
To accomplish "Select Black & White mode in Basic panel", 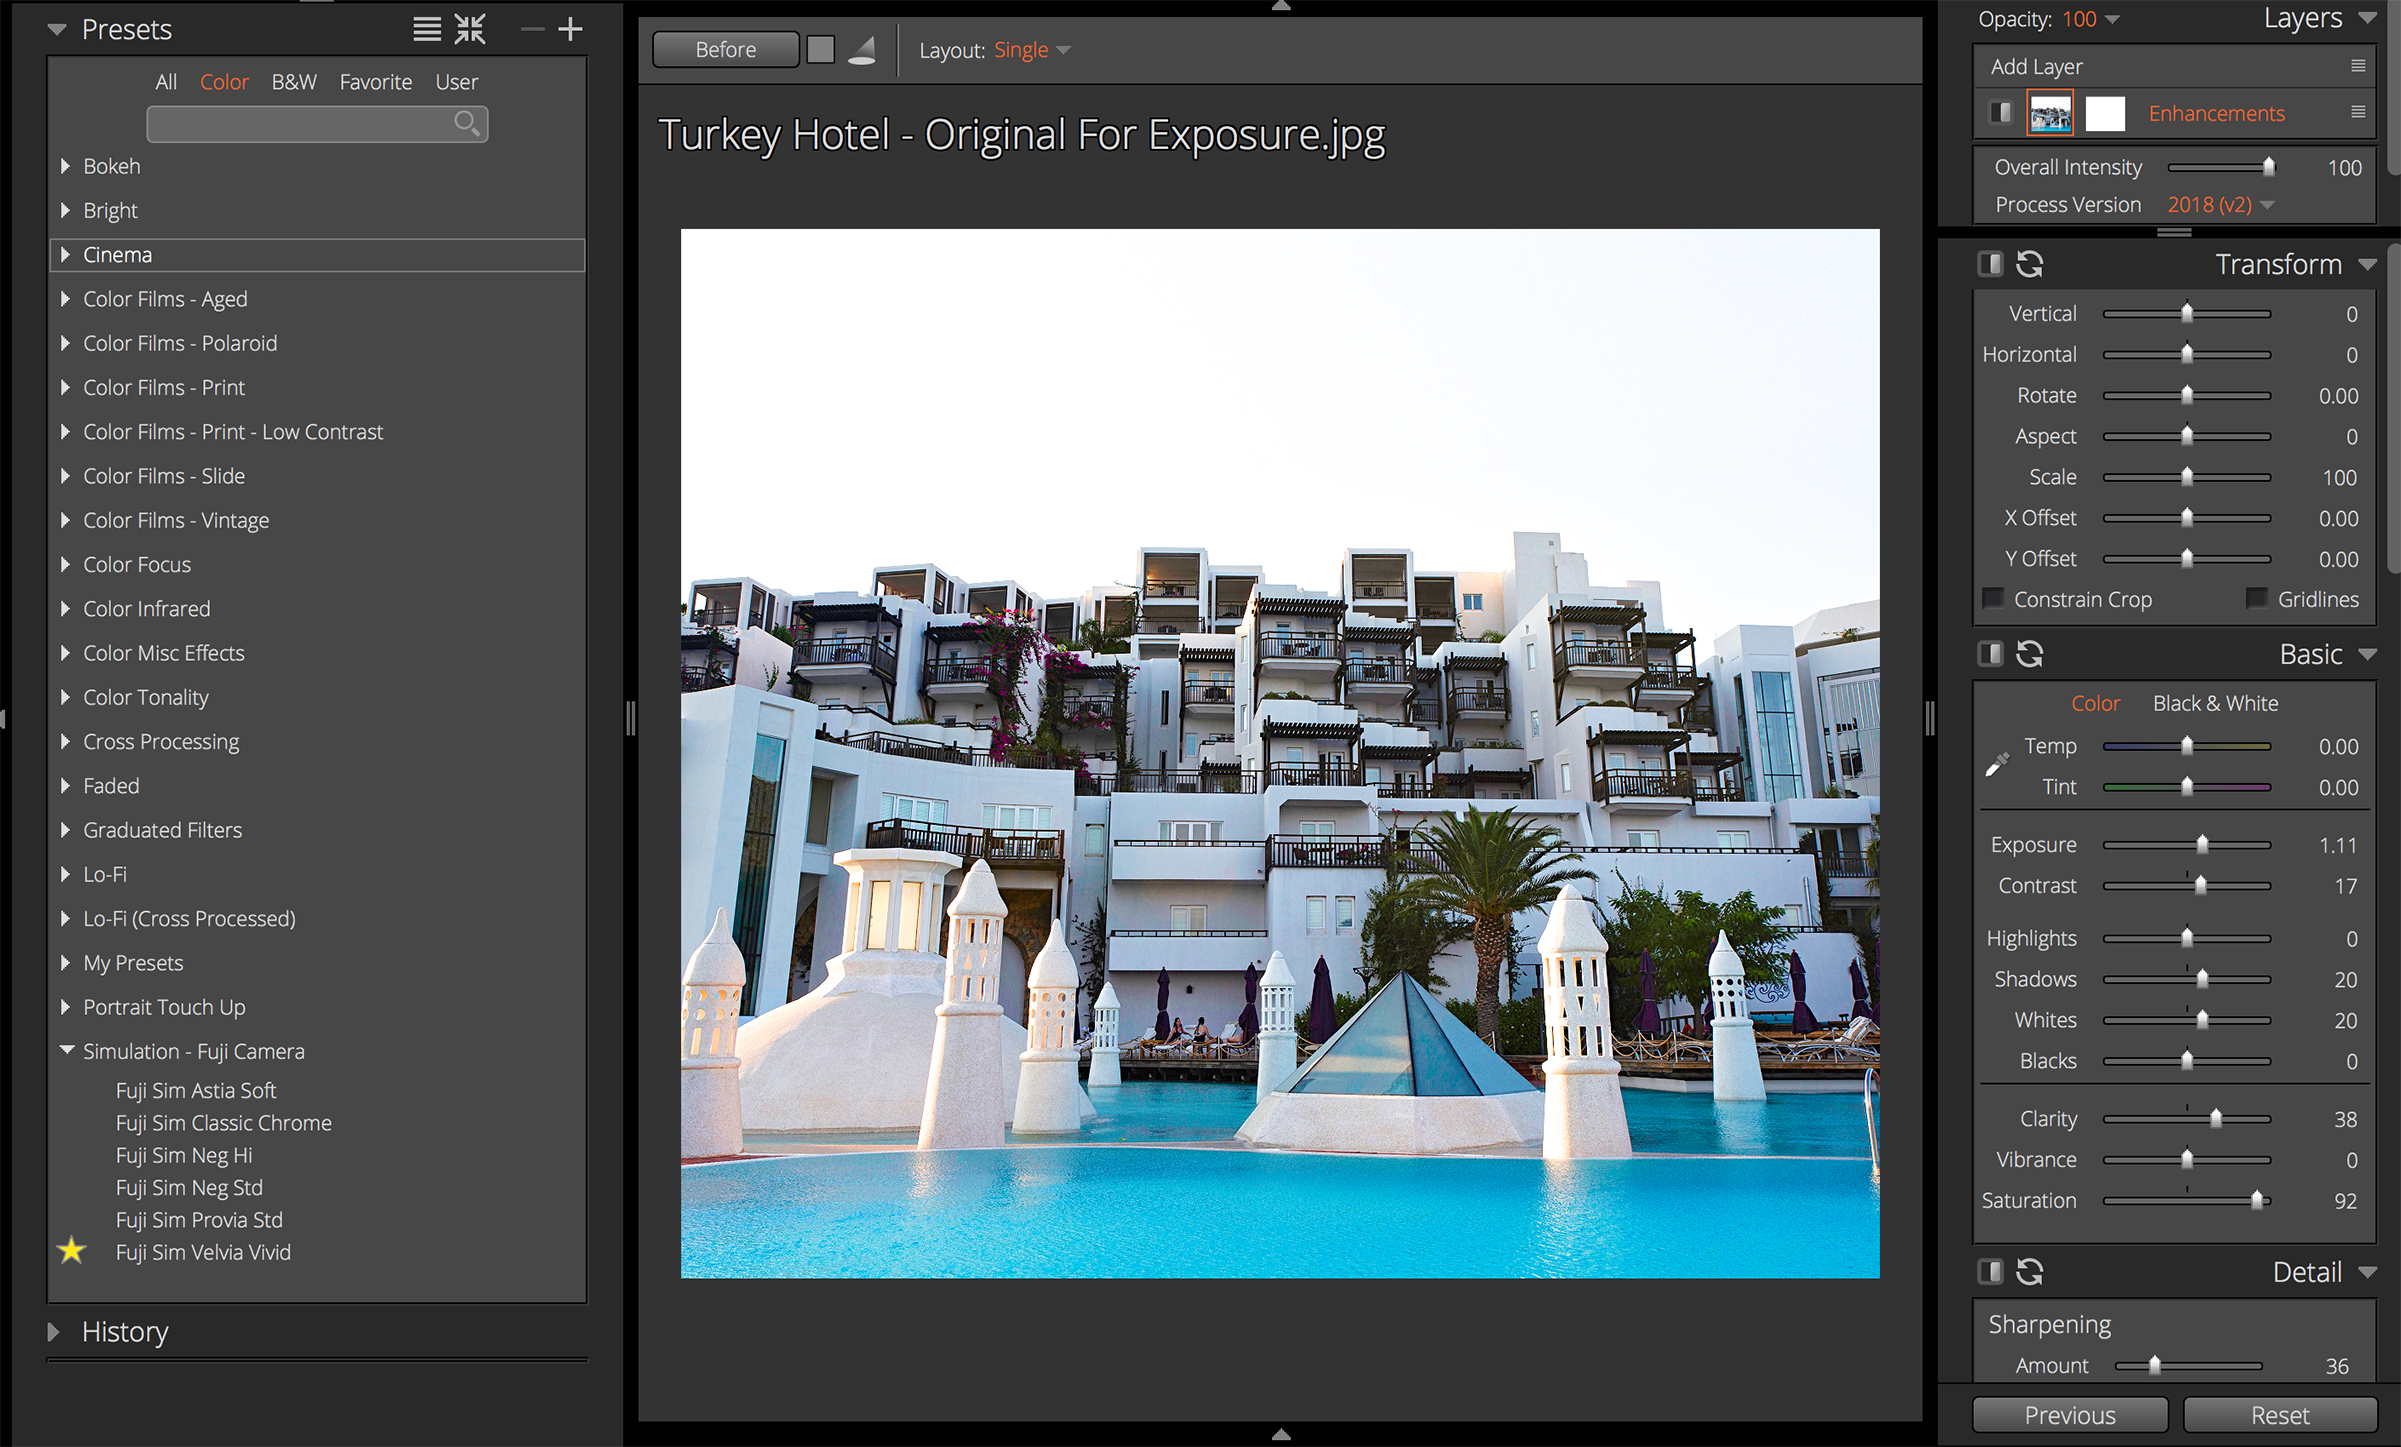I will pyautogui.click(x=2215, y=703).
